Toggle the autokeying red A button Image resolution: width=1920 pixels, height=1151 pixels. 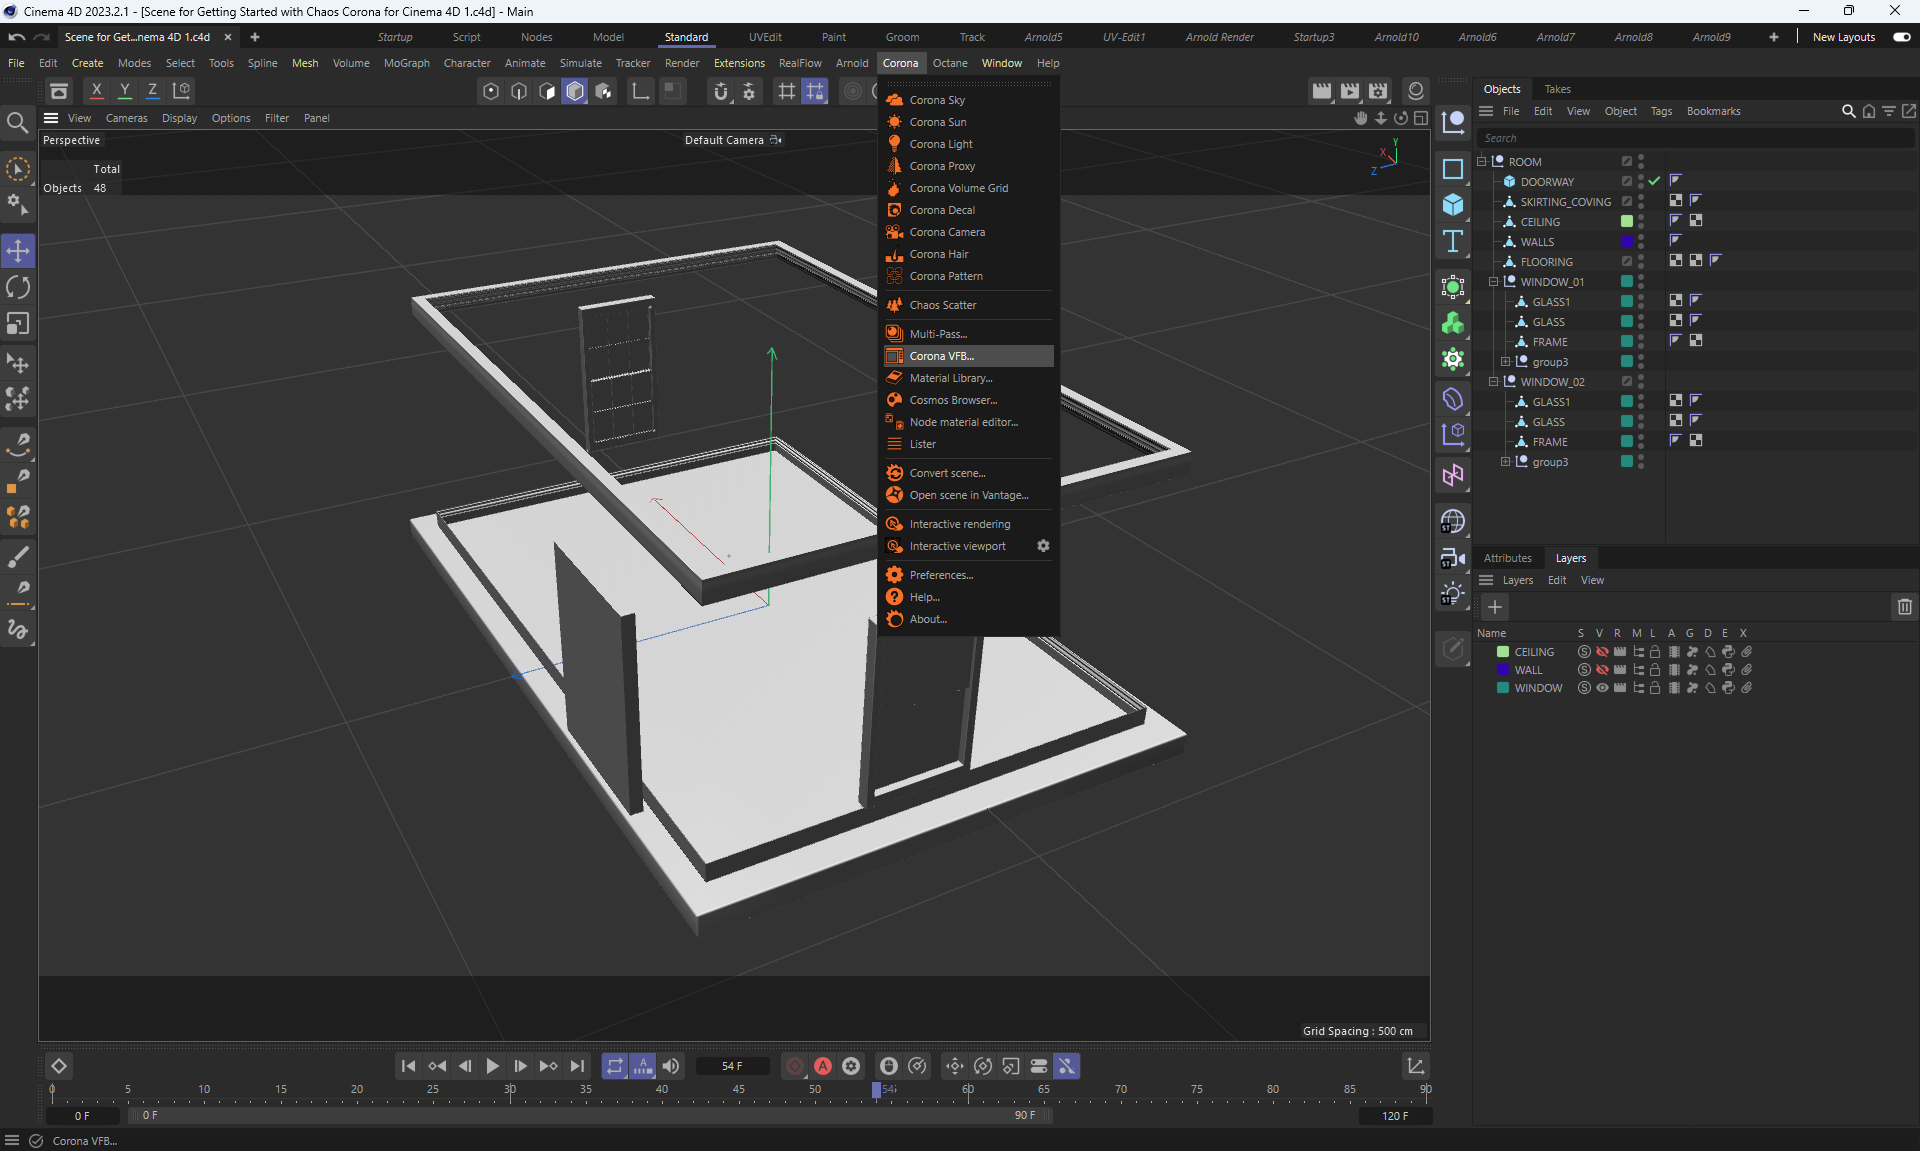(823, 1066)
